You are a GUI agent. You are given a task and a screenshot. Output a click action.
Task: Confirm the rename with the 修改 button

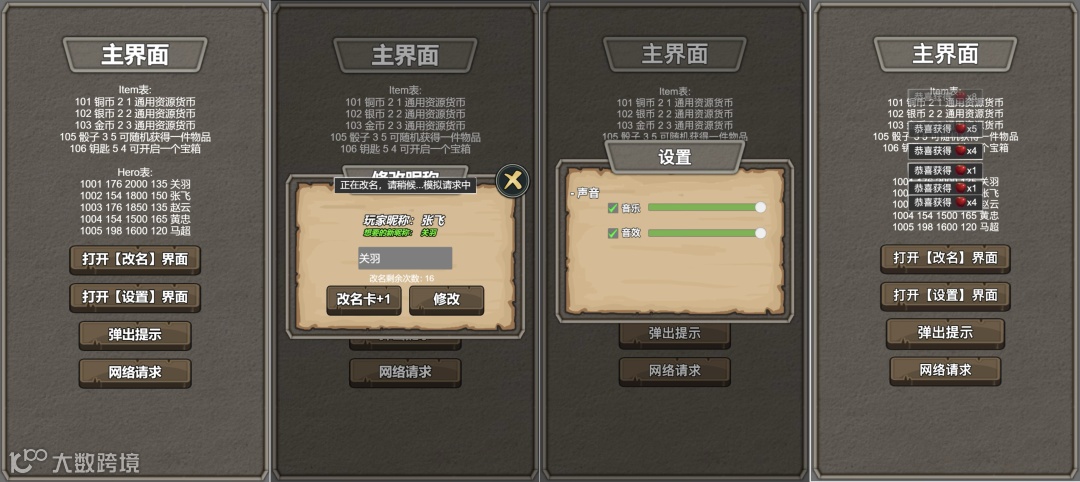click(x=446, y=300)
